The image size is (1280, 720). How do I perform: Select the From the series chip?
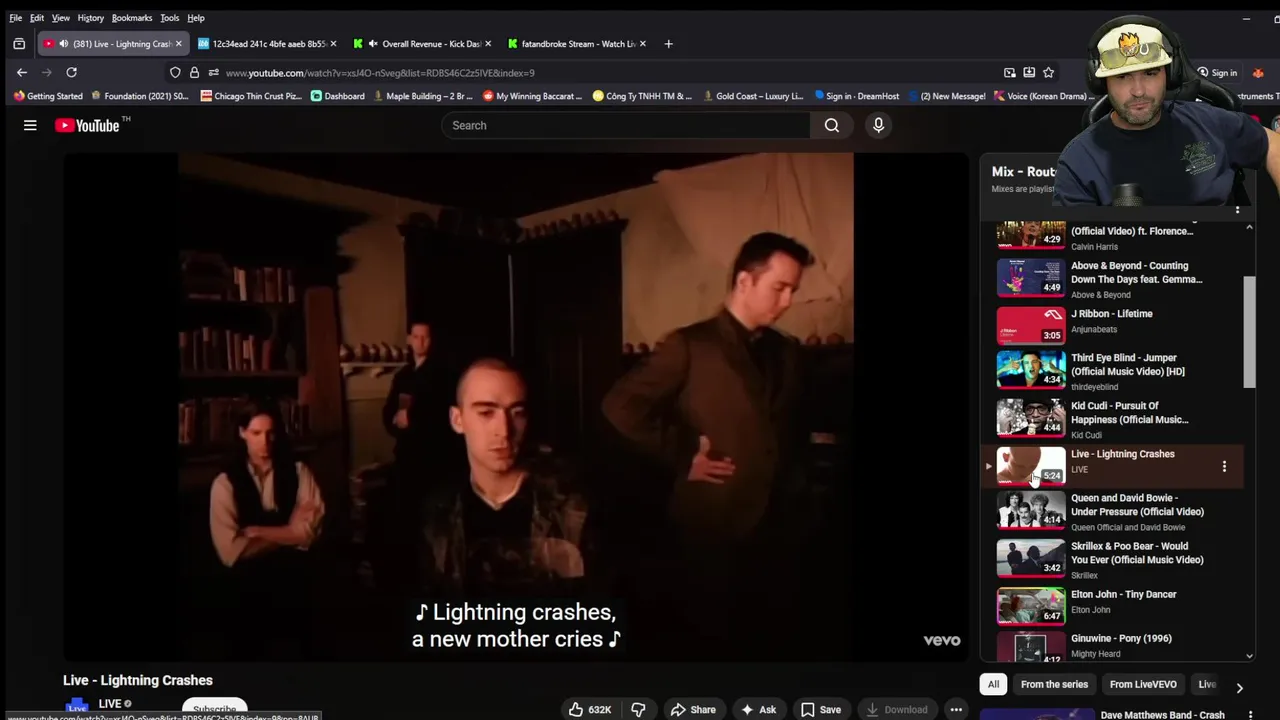click(x=1054, y=684)
